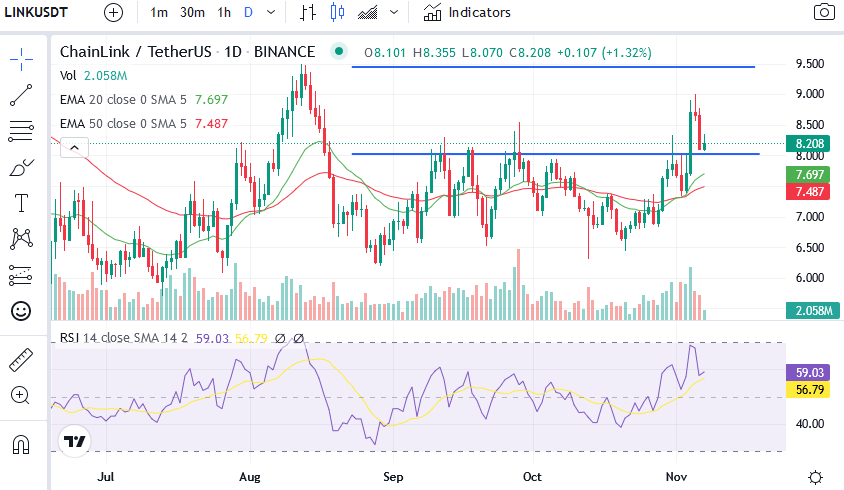Select the trend line drawing tool

tap(22, 95)
